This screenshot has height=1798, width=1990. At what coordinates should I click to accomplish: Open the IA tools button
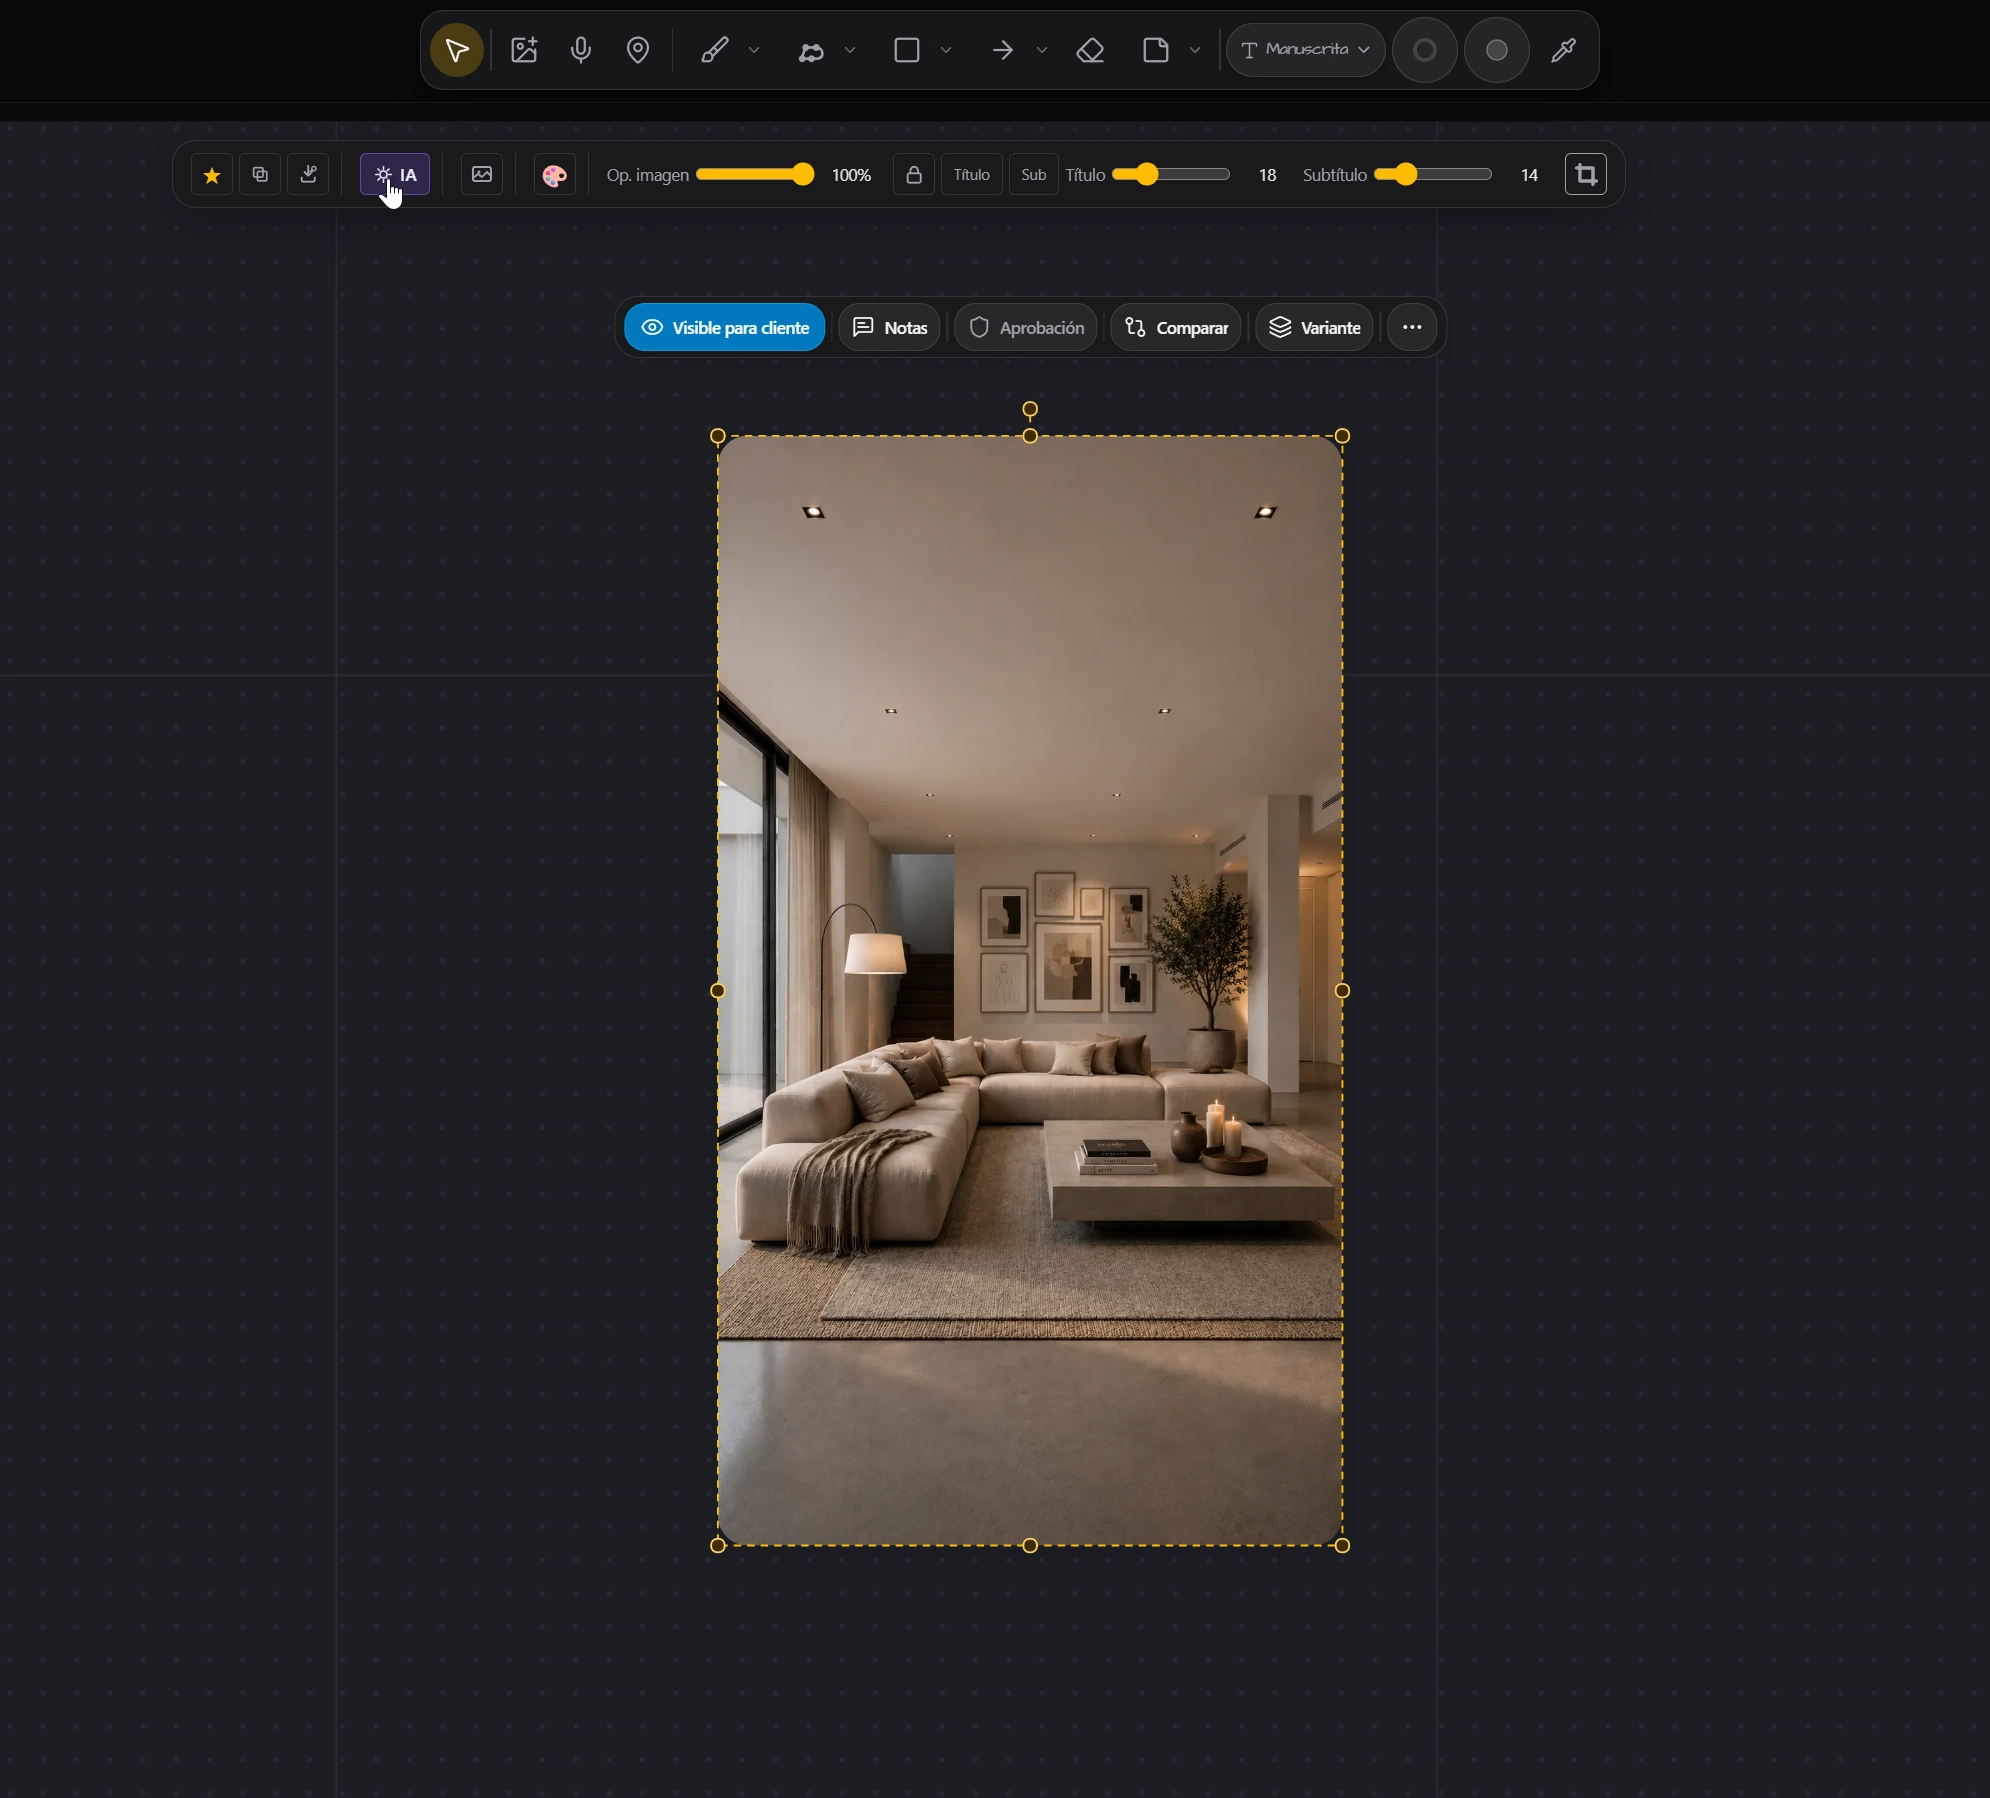395,175
